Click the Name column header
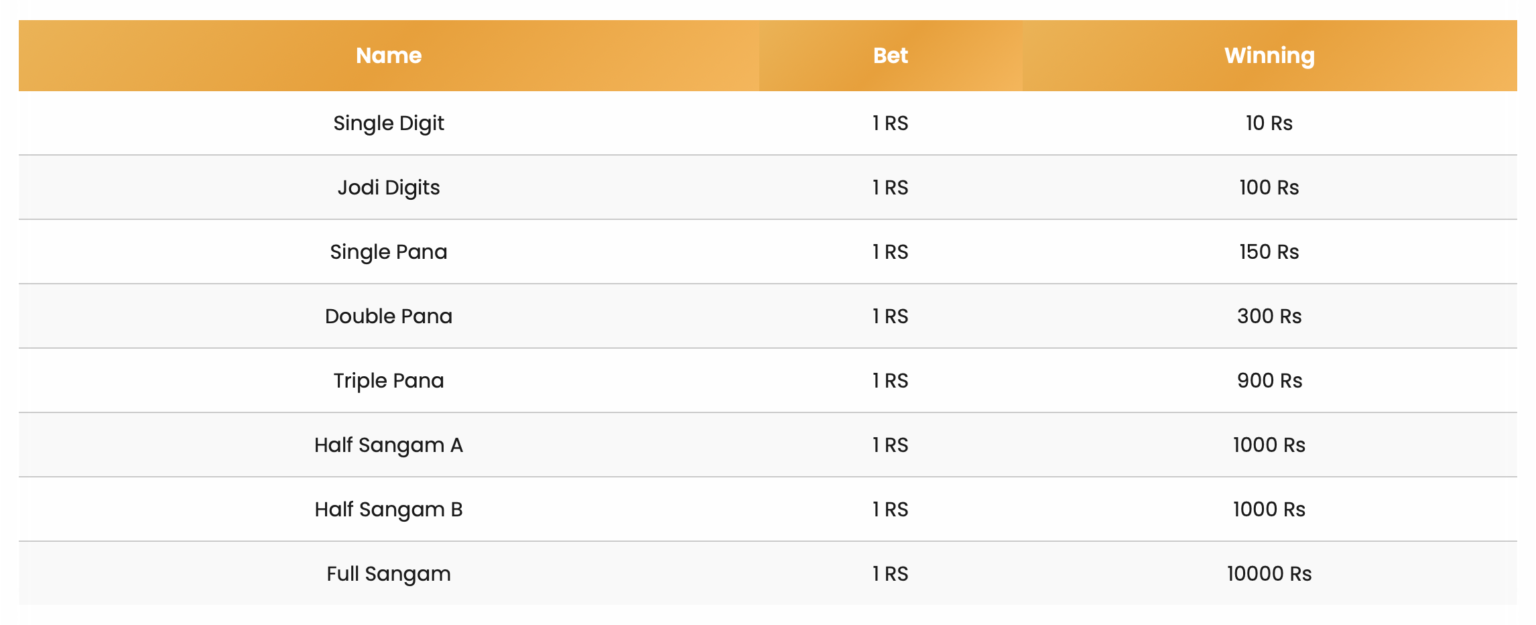The height and width of the screenshot is (625, 1536). (x=388, y=56)
